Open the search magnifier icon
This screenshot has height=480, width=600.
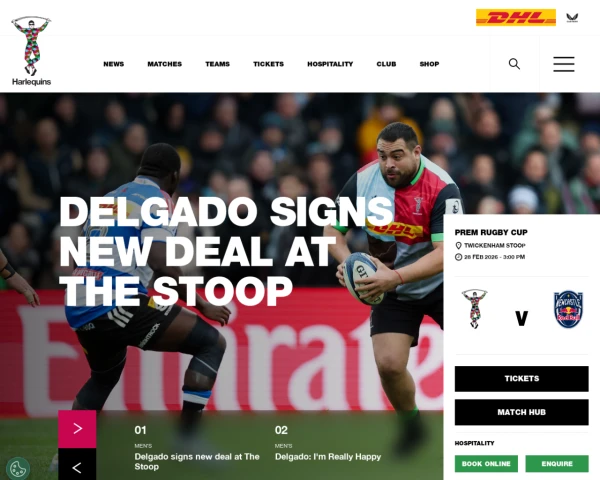click(514, 64)
